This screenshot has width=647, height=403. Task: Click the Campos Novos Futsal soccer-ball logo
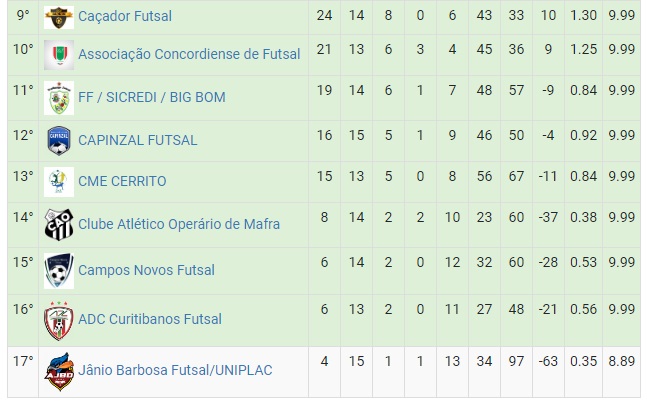pos(59,271)
